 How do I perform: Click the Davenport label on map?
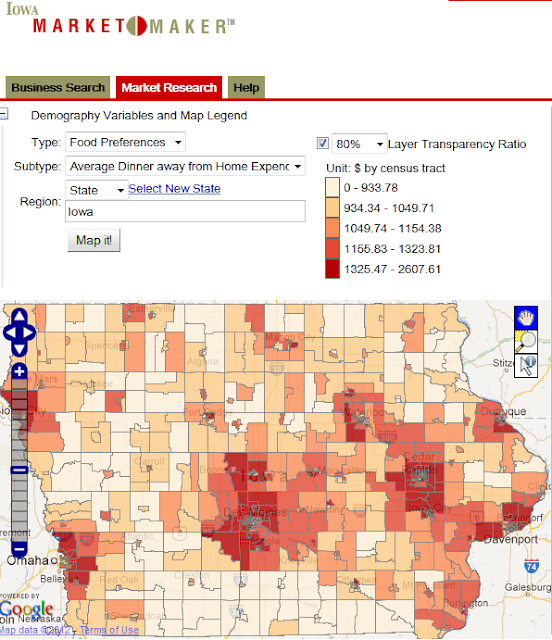tap(511, 540)
